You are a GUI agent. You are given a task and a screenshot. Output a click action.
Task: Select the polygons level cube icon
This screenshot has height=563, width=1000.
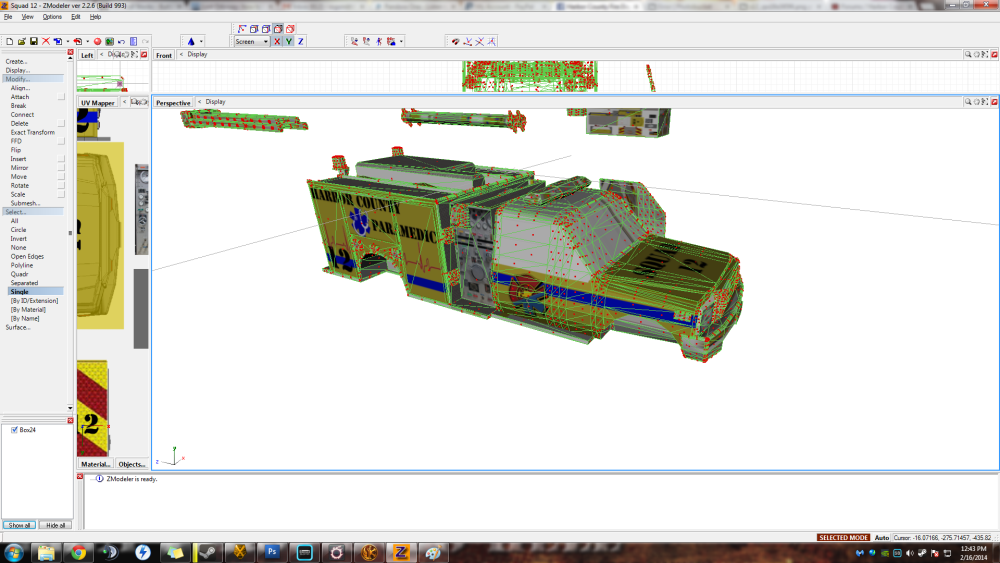(x=266, y=29)
